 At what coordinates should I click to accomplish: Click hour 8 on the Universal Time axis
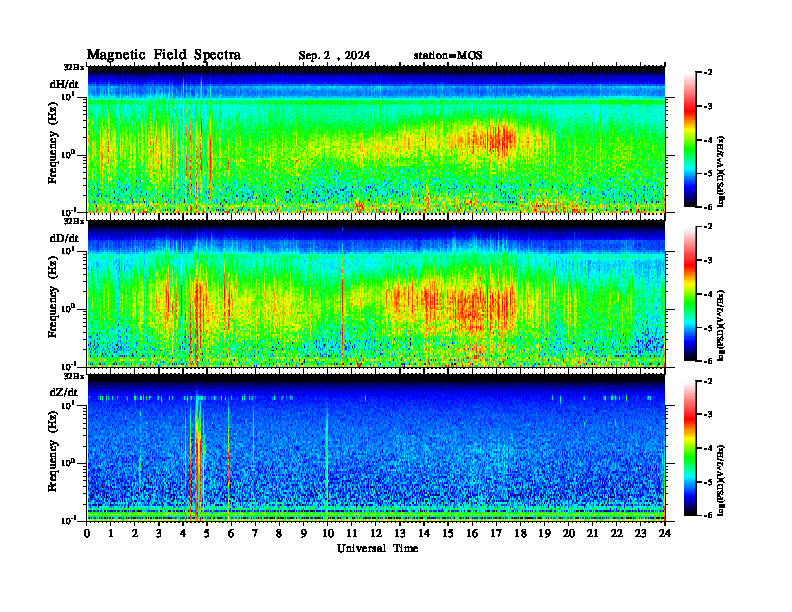coord(279,534)
